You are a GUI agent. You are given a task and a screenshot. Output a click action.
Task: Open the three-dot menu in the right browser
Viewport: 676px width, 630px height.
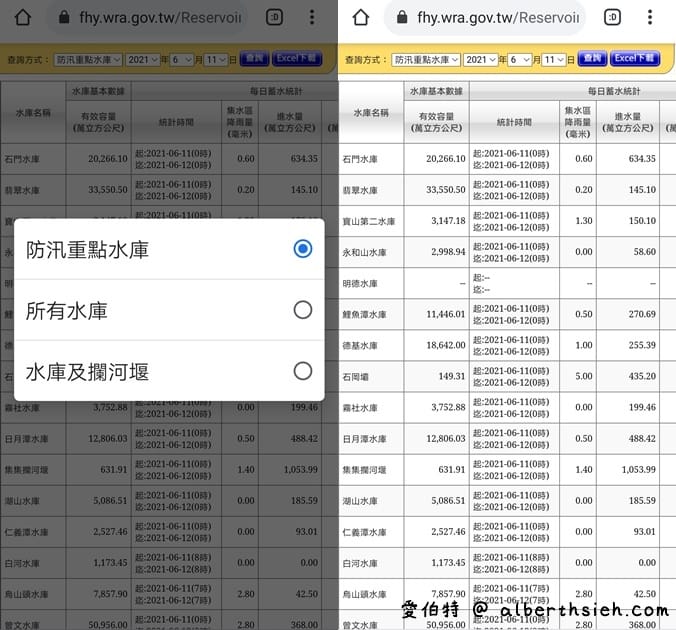pyautogui.click(x=650, y=17)
